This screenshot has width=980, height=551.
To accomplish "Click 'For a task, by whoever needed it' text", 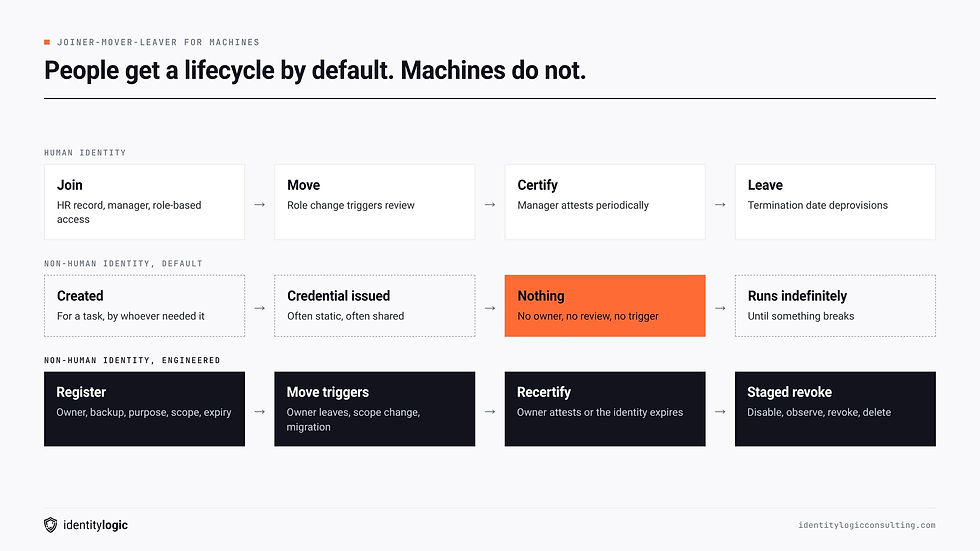I will pyautogui.click(x=131, y=316).
